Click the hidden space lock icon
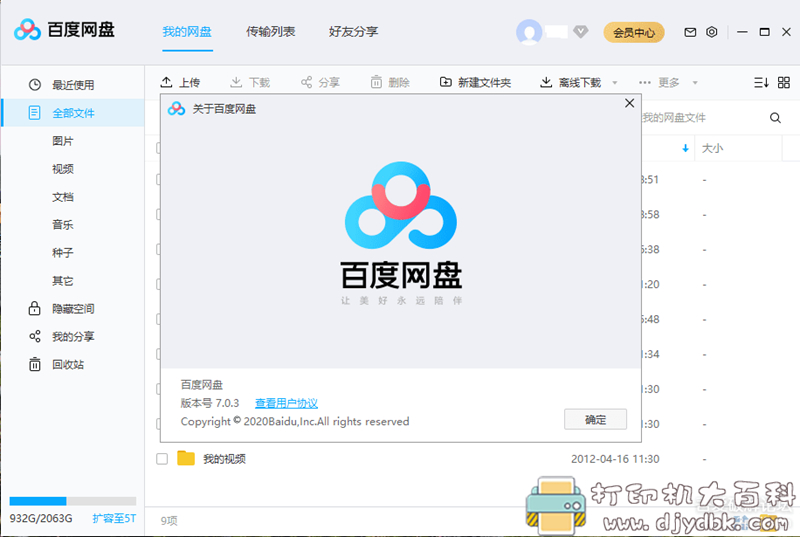The image size is (800, 537). point(34,308)
